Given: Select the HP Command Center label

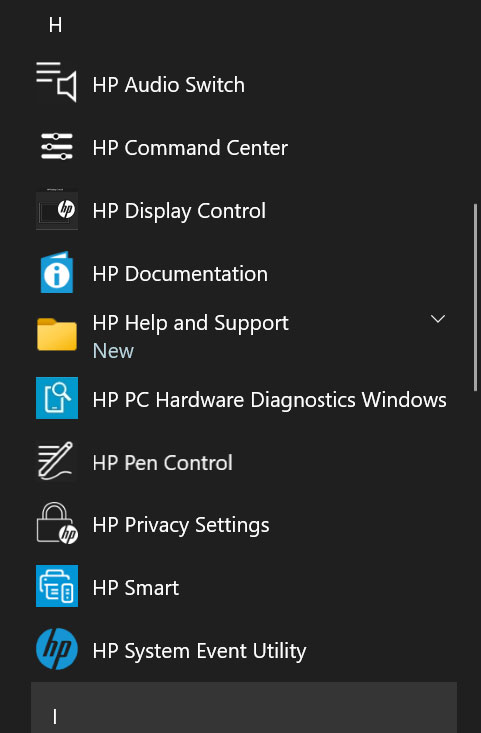Looking at the screenshot, I should [190, 148].
